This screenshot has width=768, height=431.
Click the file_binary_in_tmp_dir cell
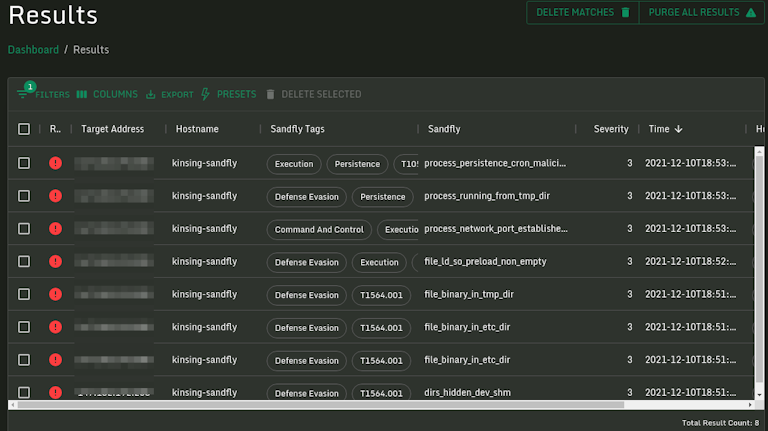(469, 294)
